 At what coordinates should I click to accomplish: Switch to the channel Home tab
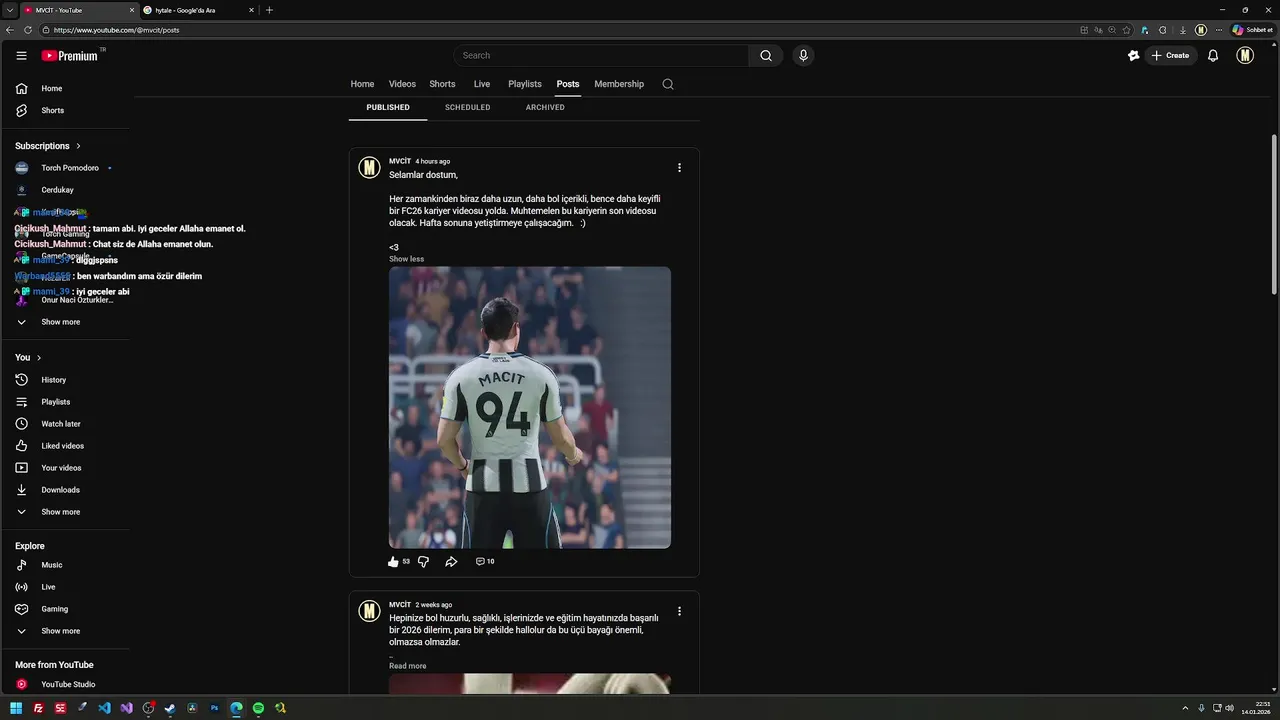362,84
